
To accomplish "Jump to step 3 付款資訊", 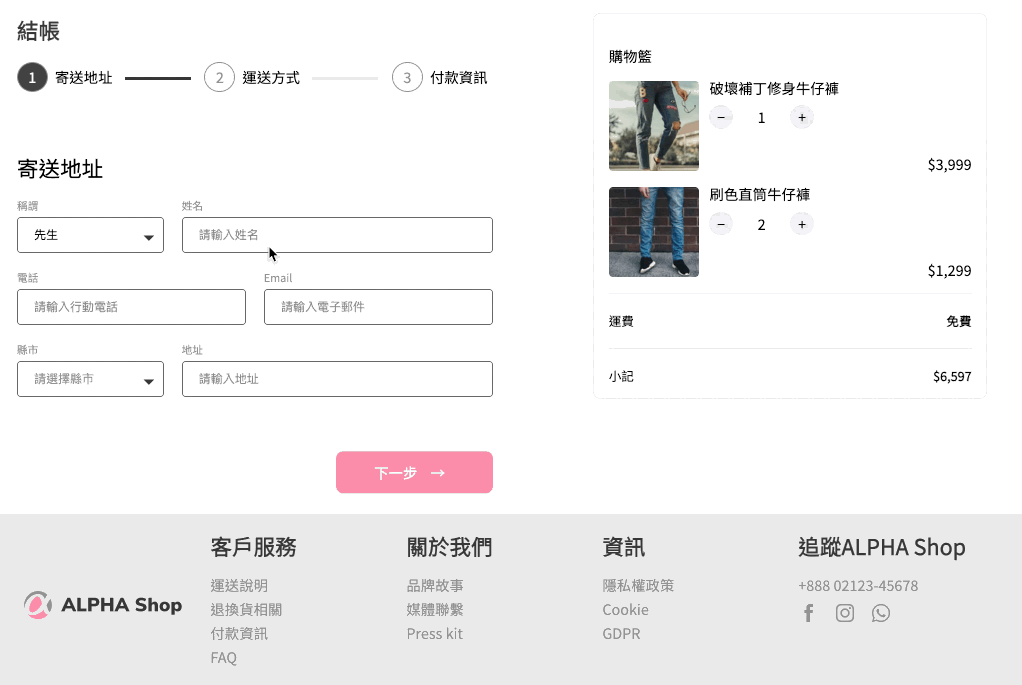I will coord(407,77).
